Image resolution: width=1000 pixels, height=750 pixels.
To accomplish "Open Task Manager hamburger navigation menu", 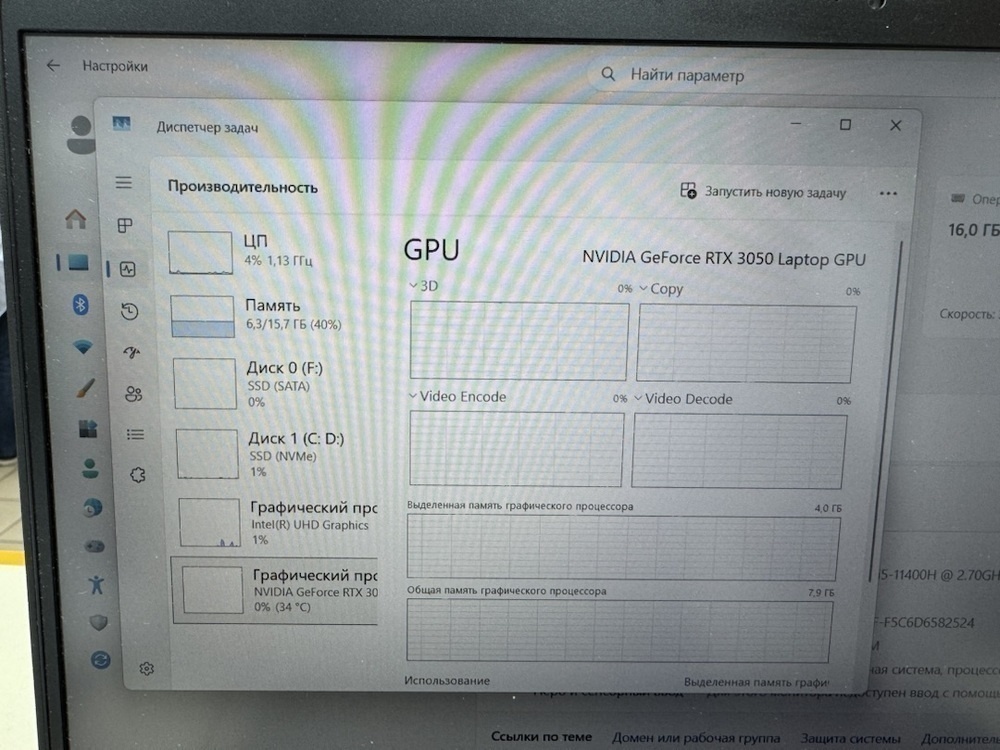I will (x=124, y=183).
